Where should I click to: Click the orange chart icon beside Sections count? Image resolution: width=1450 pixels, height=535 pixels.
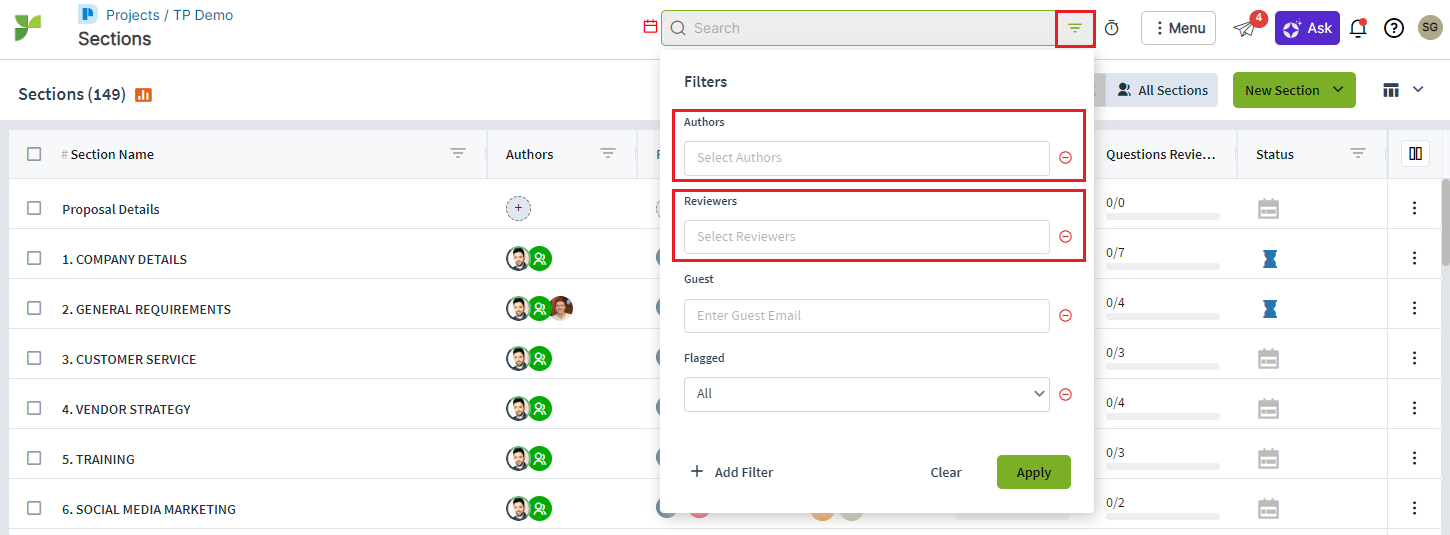point(143,95)
